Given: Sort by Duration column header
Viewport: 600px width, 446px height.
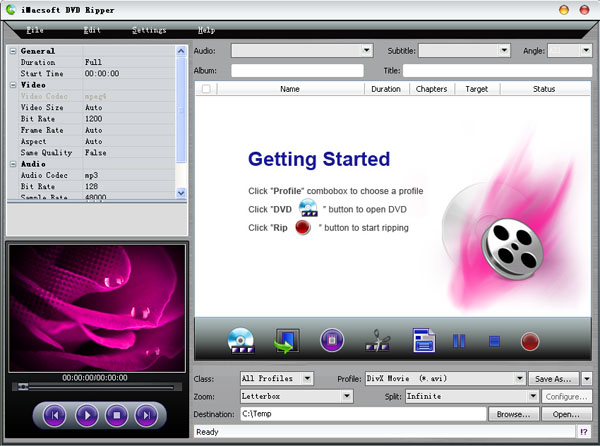Looking at the screenshot, I should [386, 89].
